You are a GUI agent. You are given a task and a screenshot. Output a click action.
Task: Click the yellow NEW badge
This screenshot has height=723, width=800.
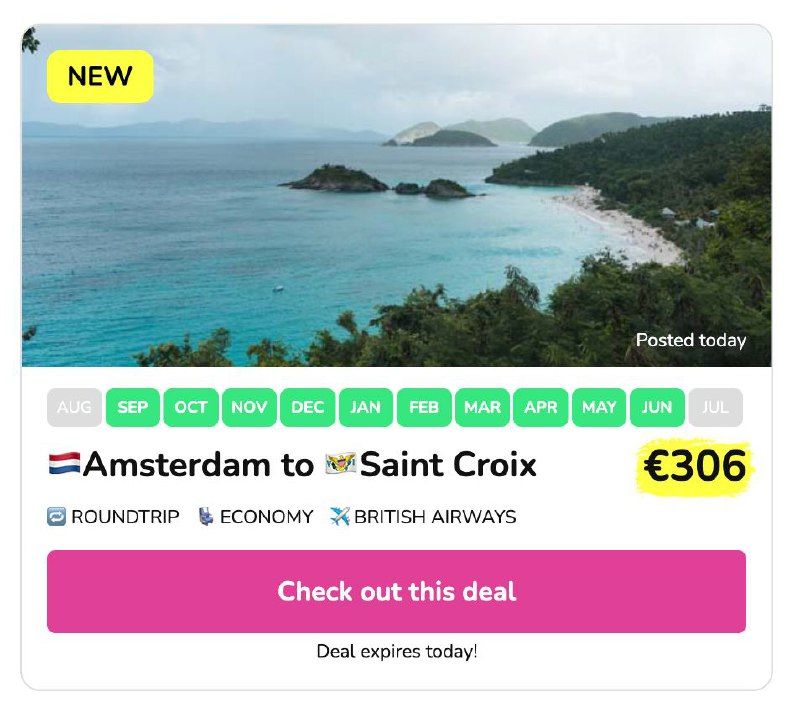tap(101, 77)
